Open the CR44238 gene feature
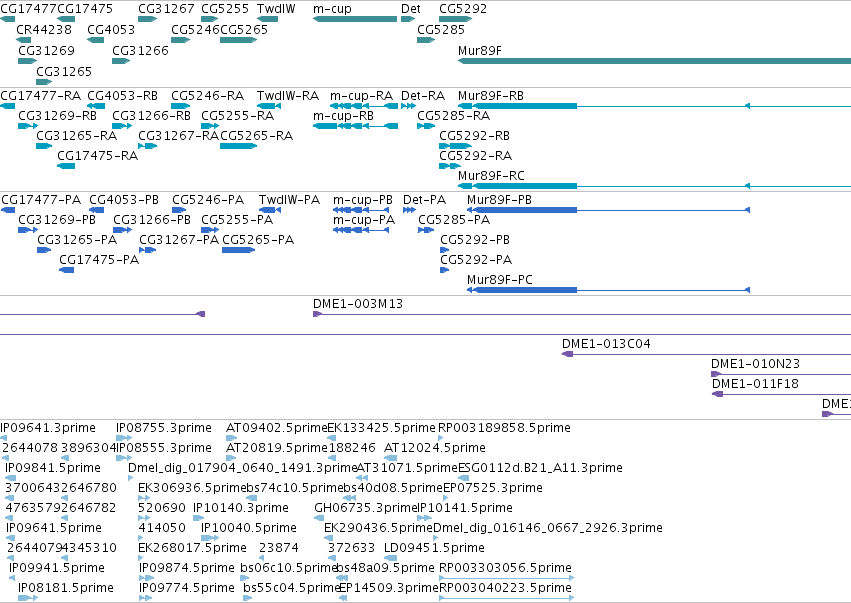 coord(23,40)
